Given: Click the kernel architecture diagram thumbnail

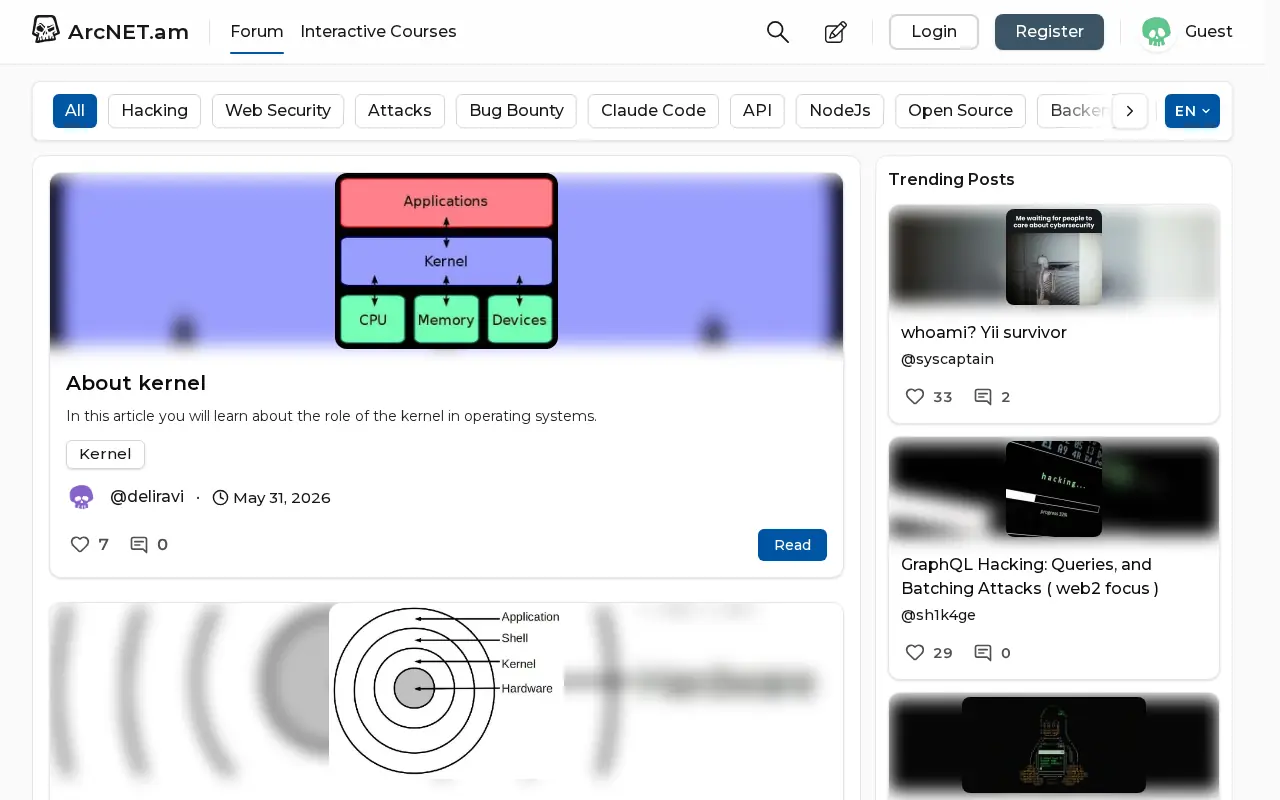Looking at the screenshot, I should pyautogui.click(x=446, y=261).
